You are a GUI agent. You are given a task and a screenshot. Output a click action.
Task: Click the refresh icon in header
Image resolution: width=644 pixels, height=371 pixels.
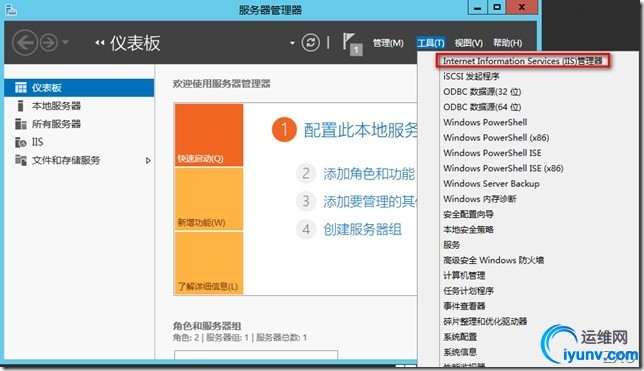point(310,42)
